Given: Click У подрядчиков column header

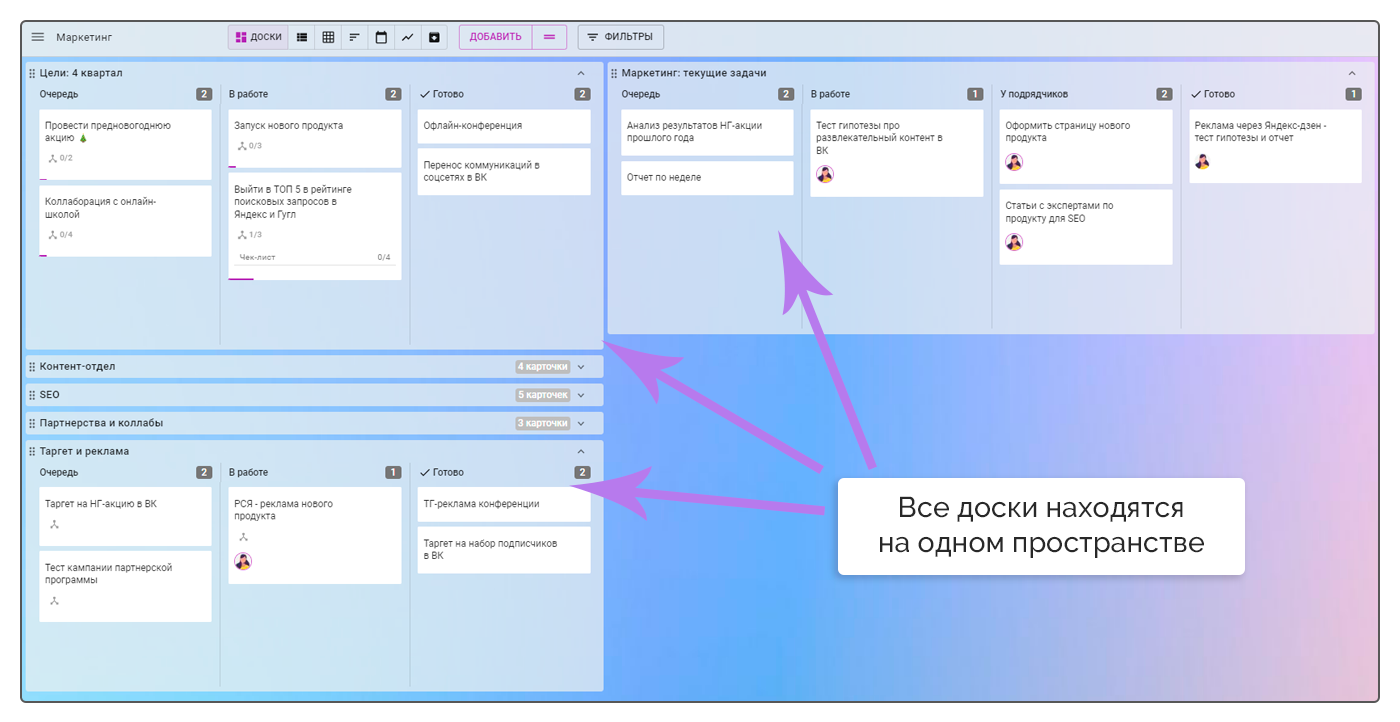Looking at the screenshot, I should pos(1034,94).
